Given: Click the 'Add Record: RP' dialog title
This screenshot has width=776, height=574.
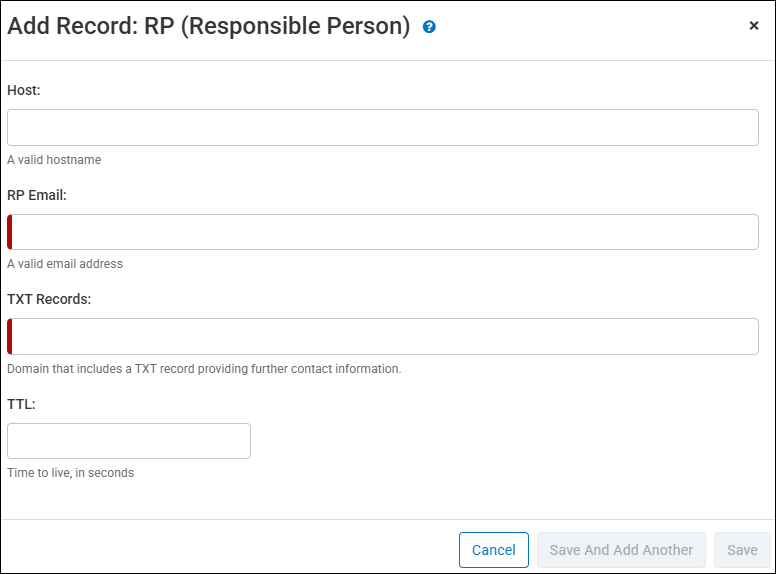Looking at the screenshot, I should [x=209, y=27].
